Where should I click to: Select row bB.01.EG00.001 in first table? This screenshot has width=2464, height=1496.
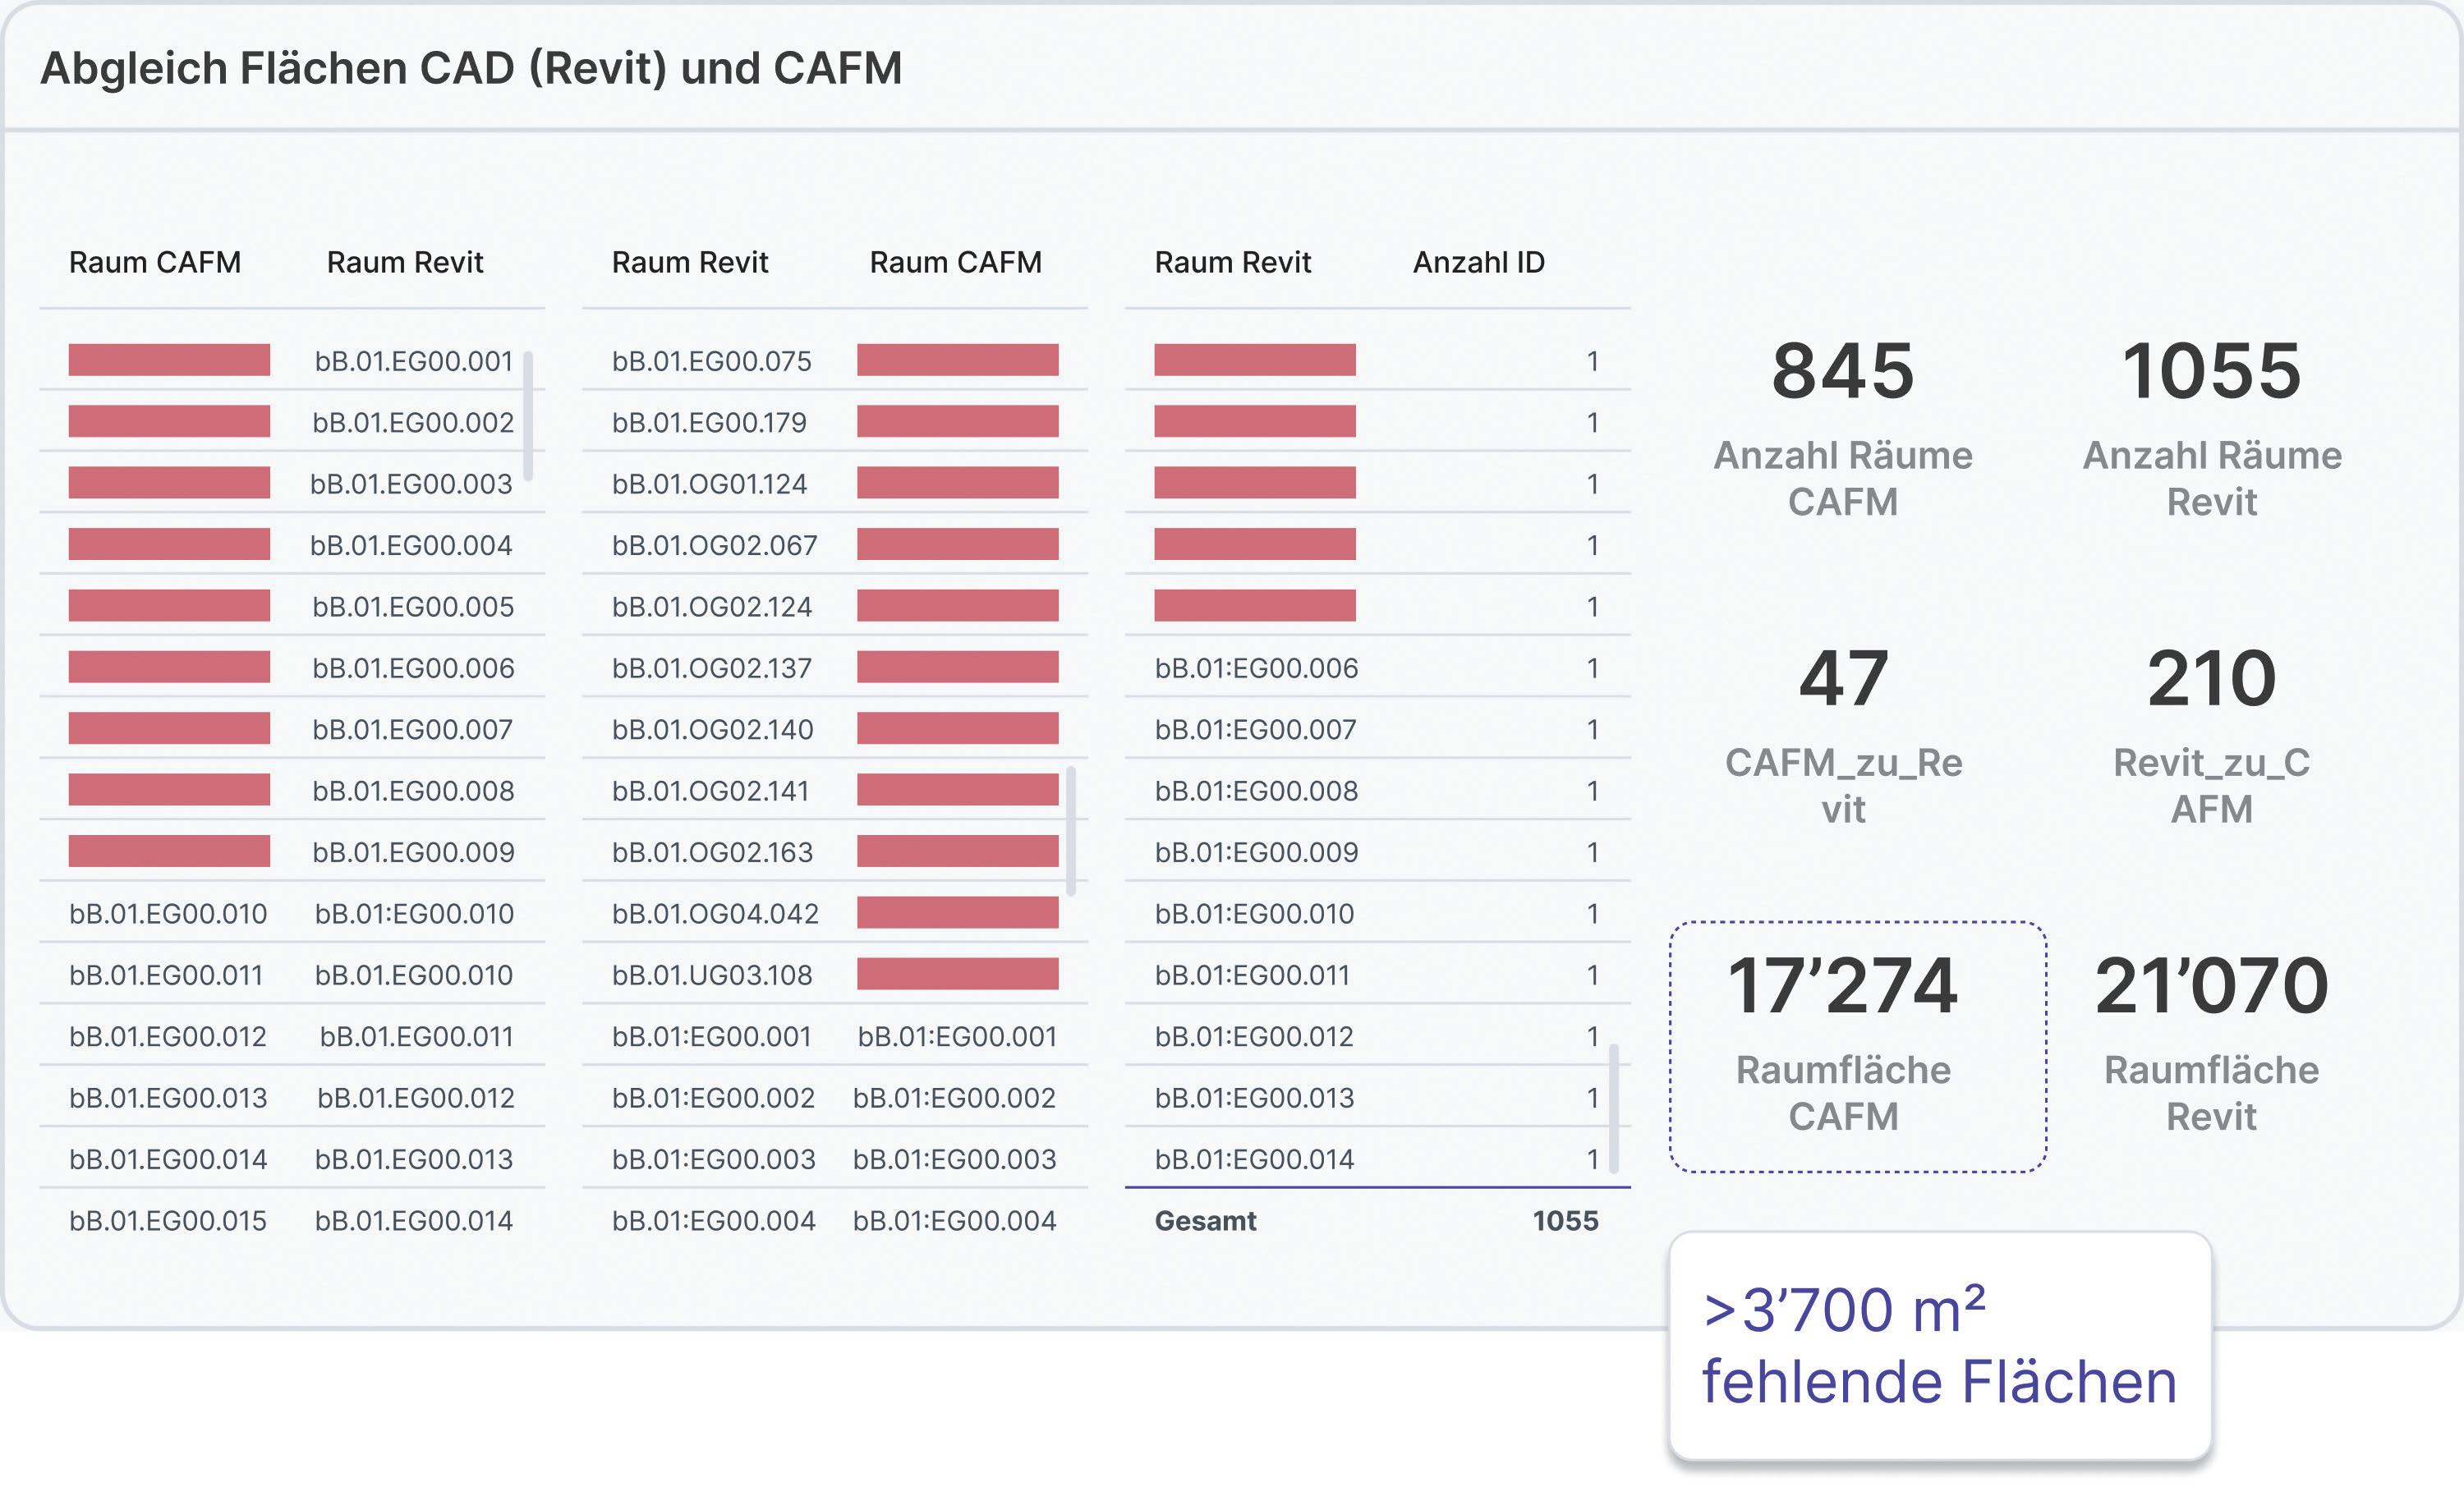point(413,361)
